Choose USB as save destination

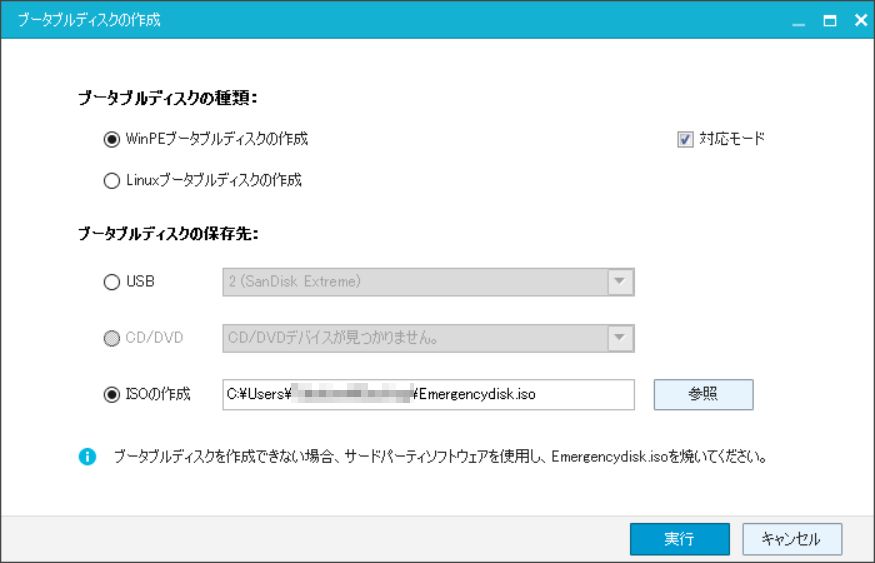click(x=112, y=282)
